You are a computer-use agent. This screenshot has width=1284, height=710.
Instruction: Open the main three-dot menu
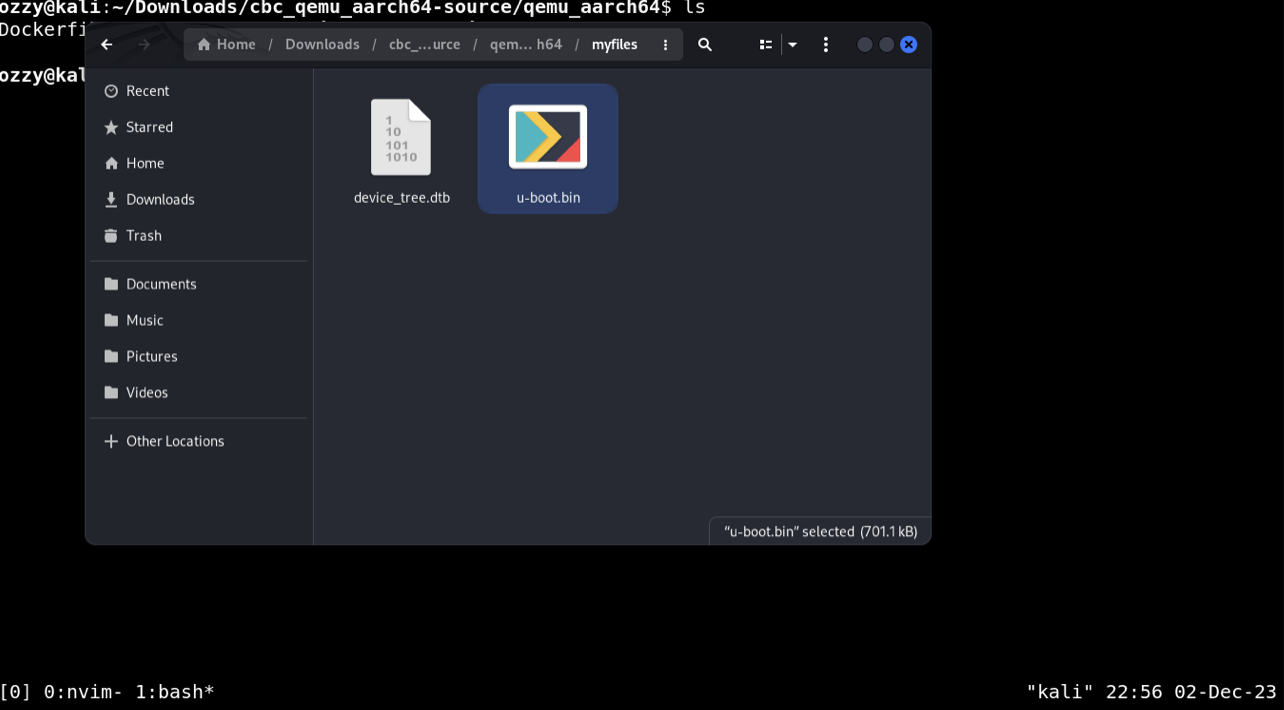tap(826, 45)
